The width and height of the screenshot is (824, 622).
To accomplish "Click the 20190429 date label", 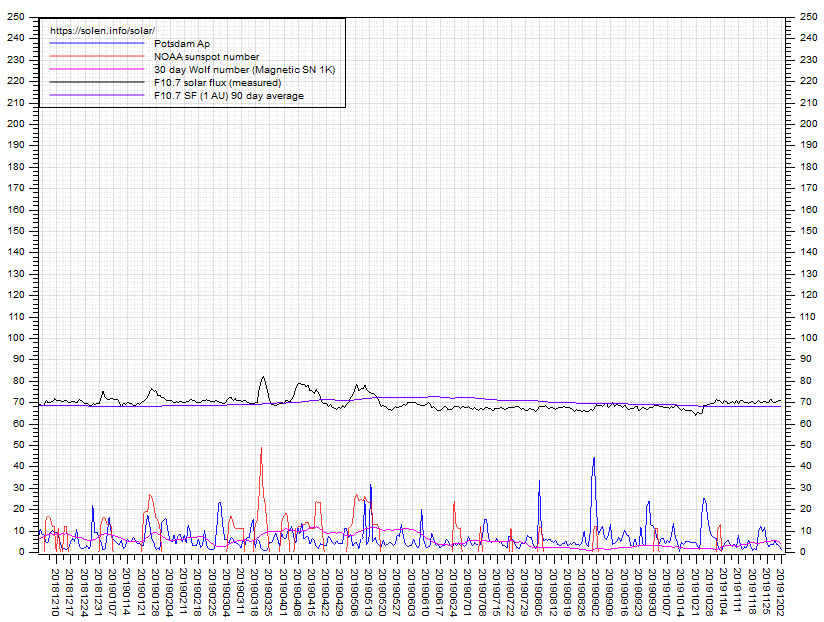I will point(340,592).
